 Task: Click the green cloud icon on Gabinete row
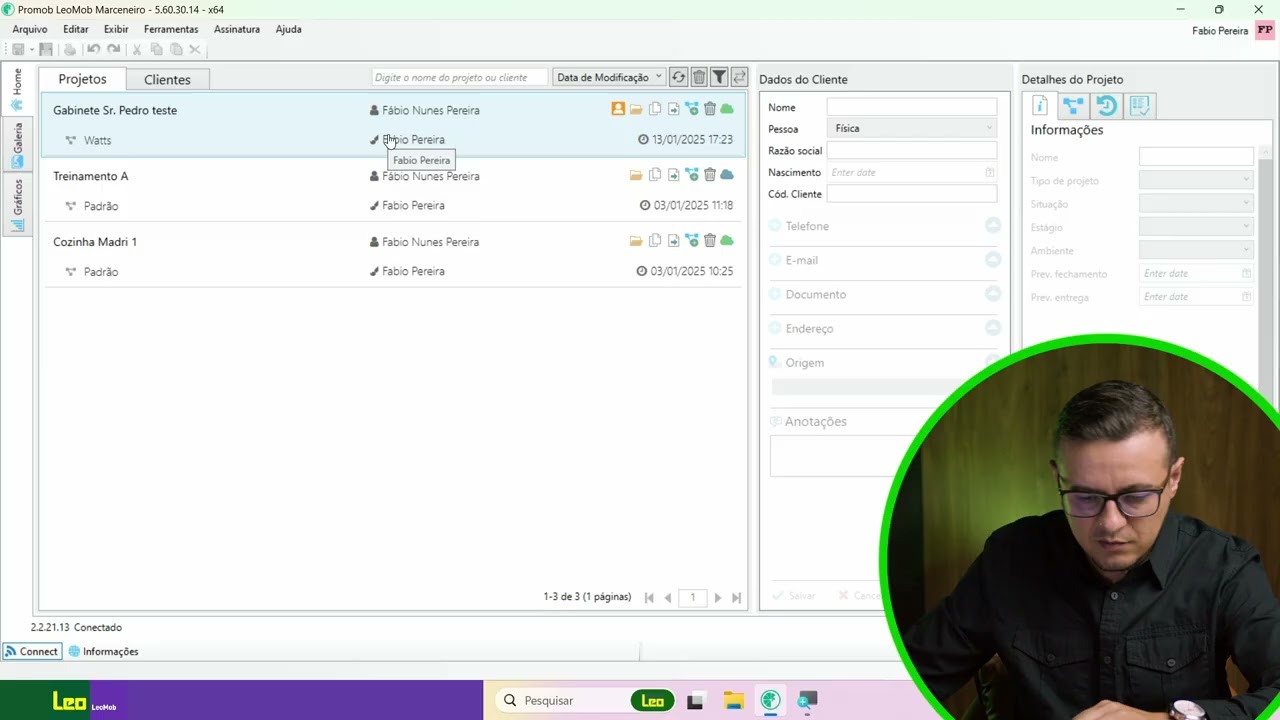click(x=727, y=109)
